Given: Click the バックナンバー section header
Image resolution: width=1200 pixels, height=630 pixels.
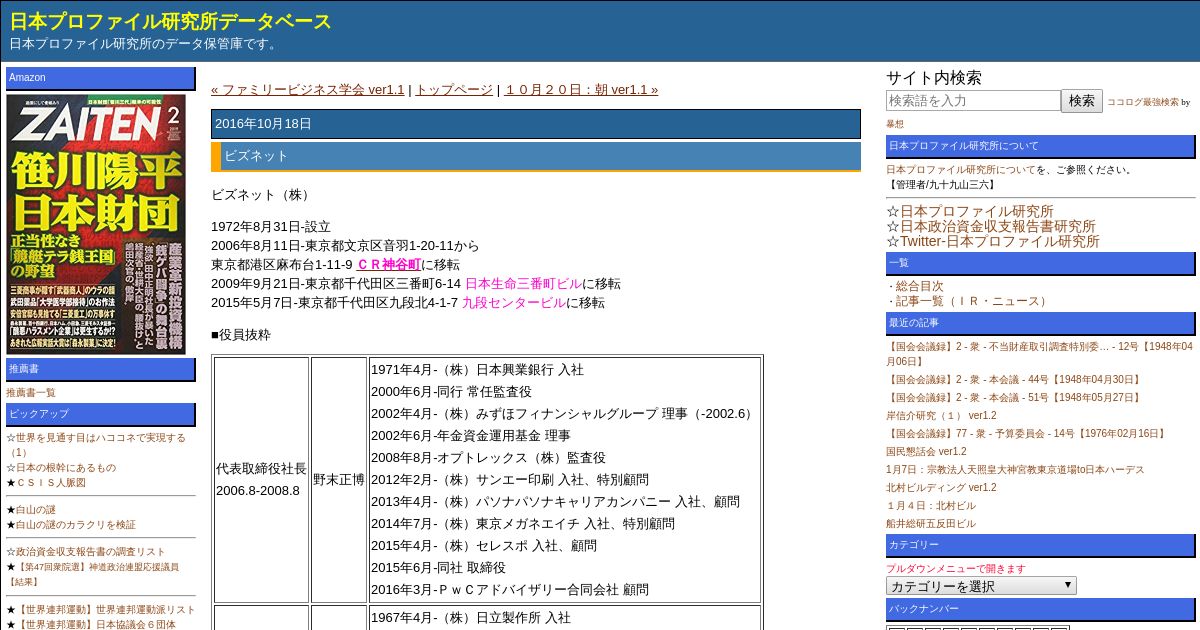Looking at the screenshot, I should 1040,609.
